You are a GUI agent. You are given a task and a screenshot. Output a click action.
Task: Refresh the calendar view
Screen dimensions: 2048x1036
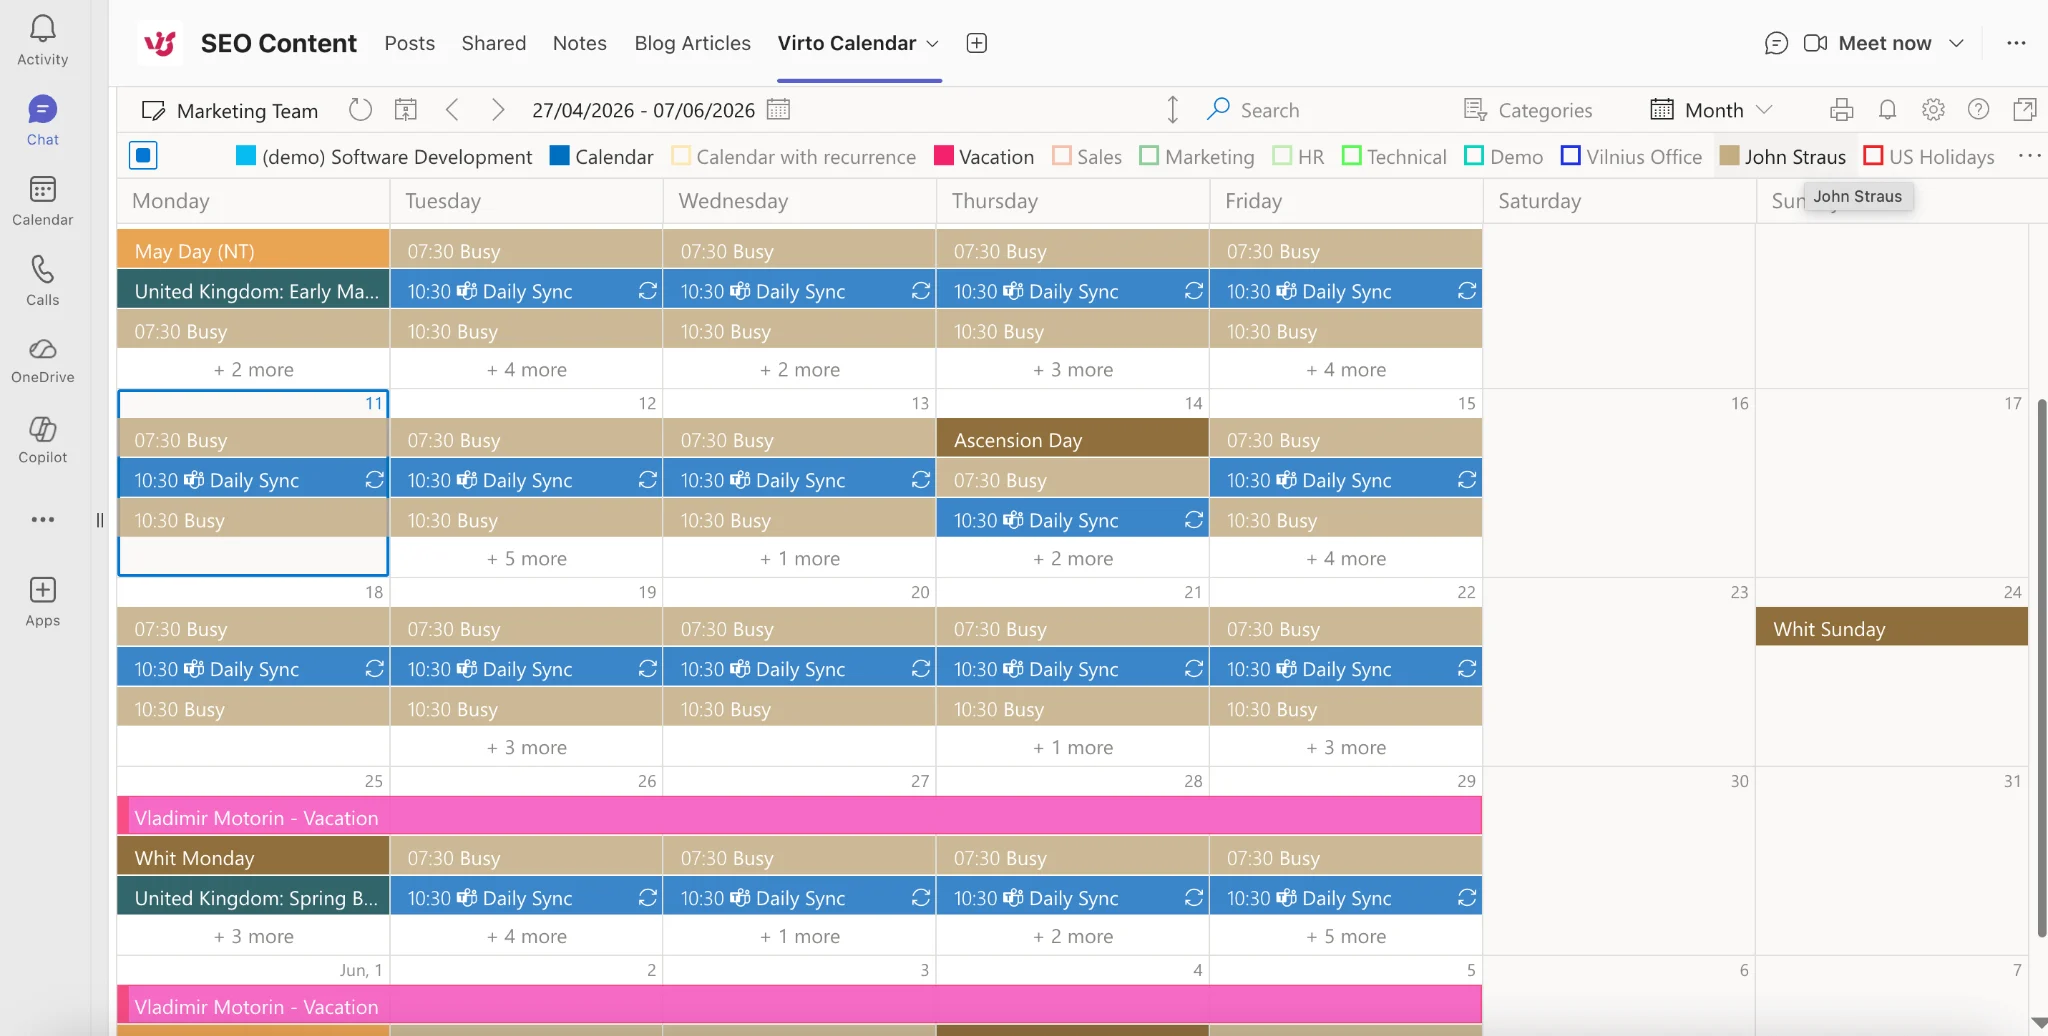coord(360,110)
